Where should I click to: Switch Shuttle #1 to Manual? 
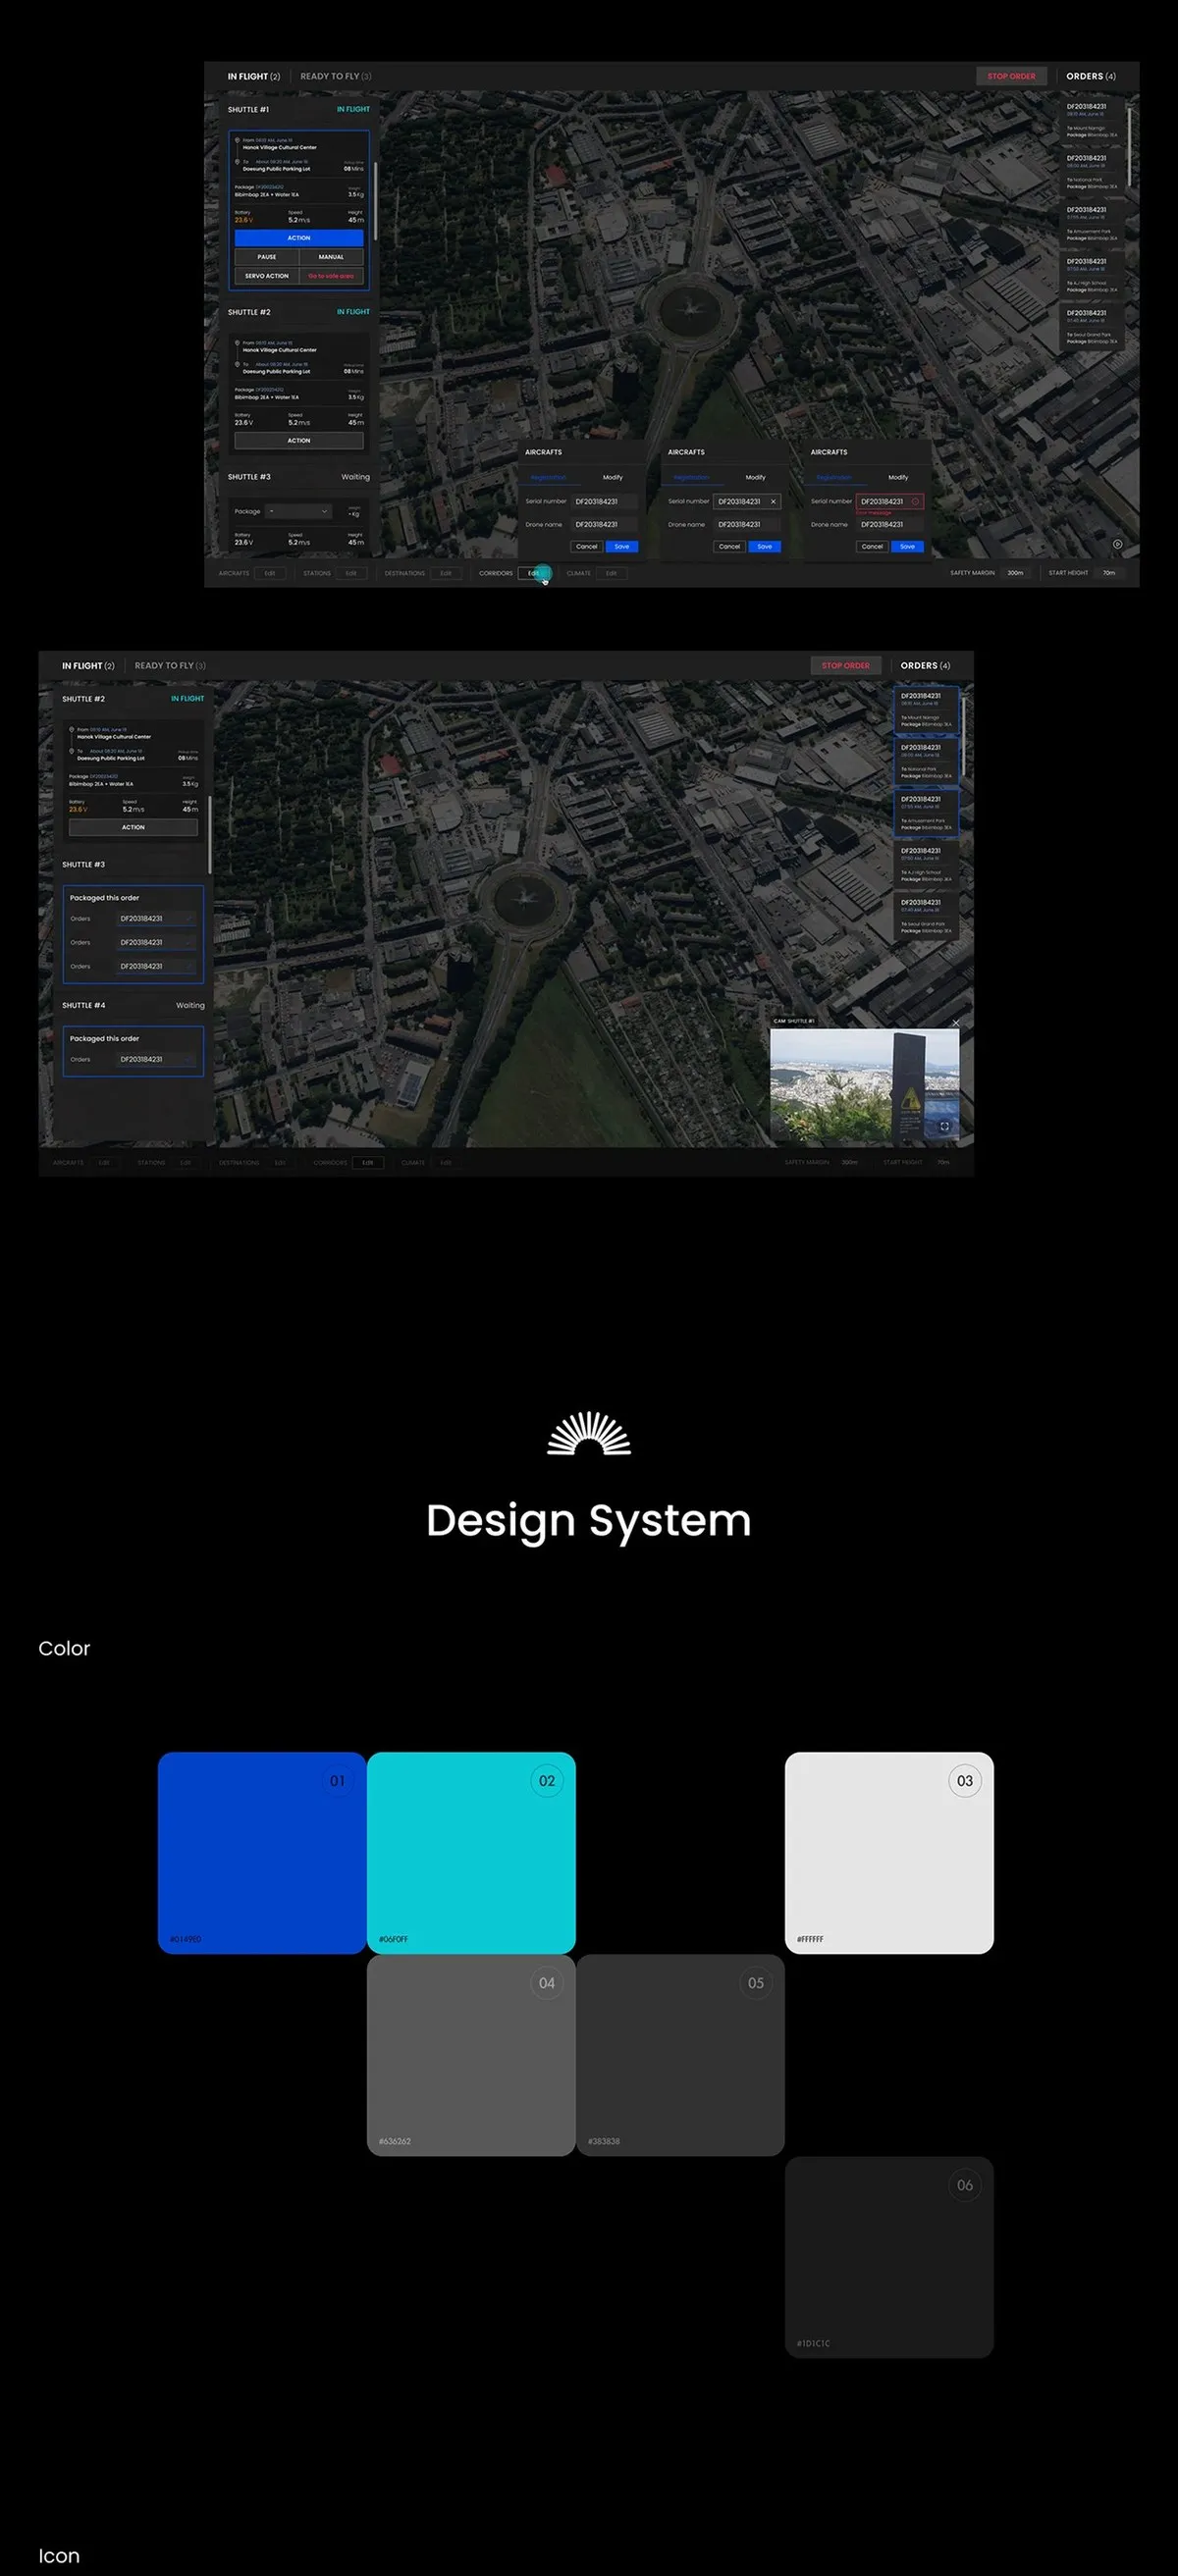coord(331,257)
